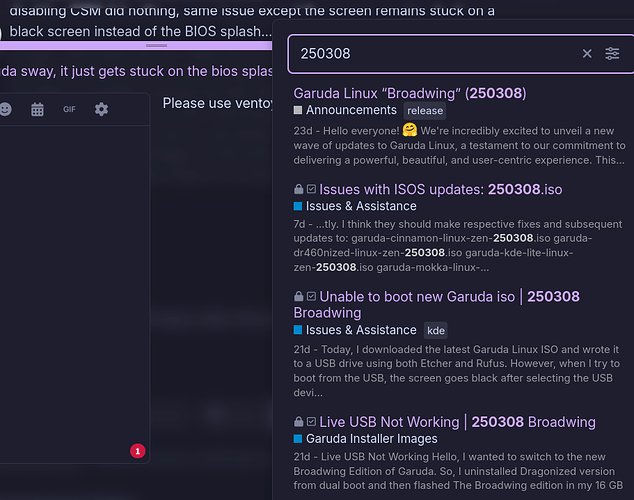
Task: Insert date using calendar icon
Action: (37, 109)
